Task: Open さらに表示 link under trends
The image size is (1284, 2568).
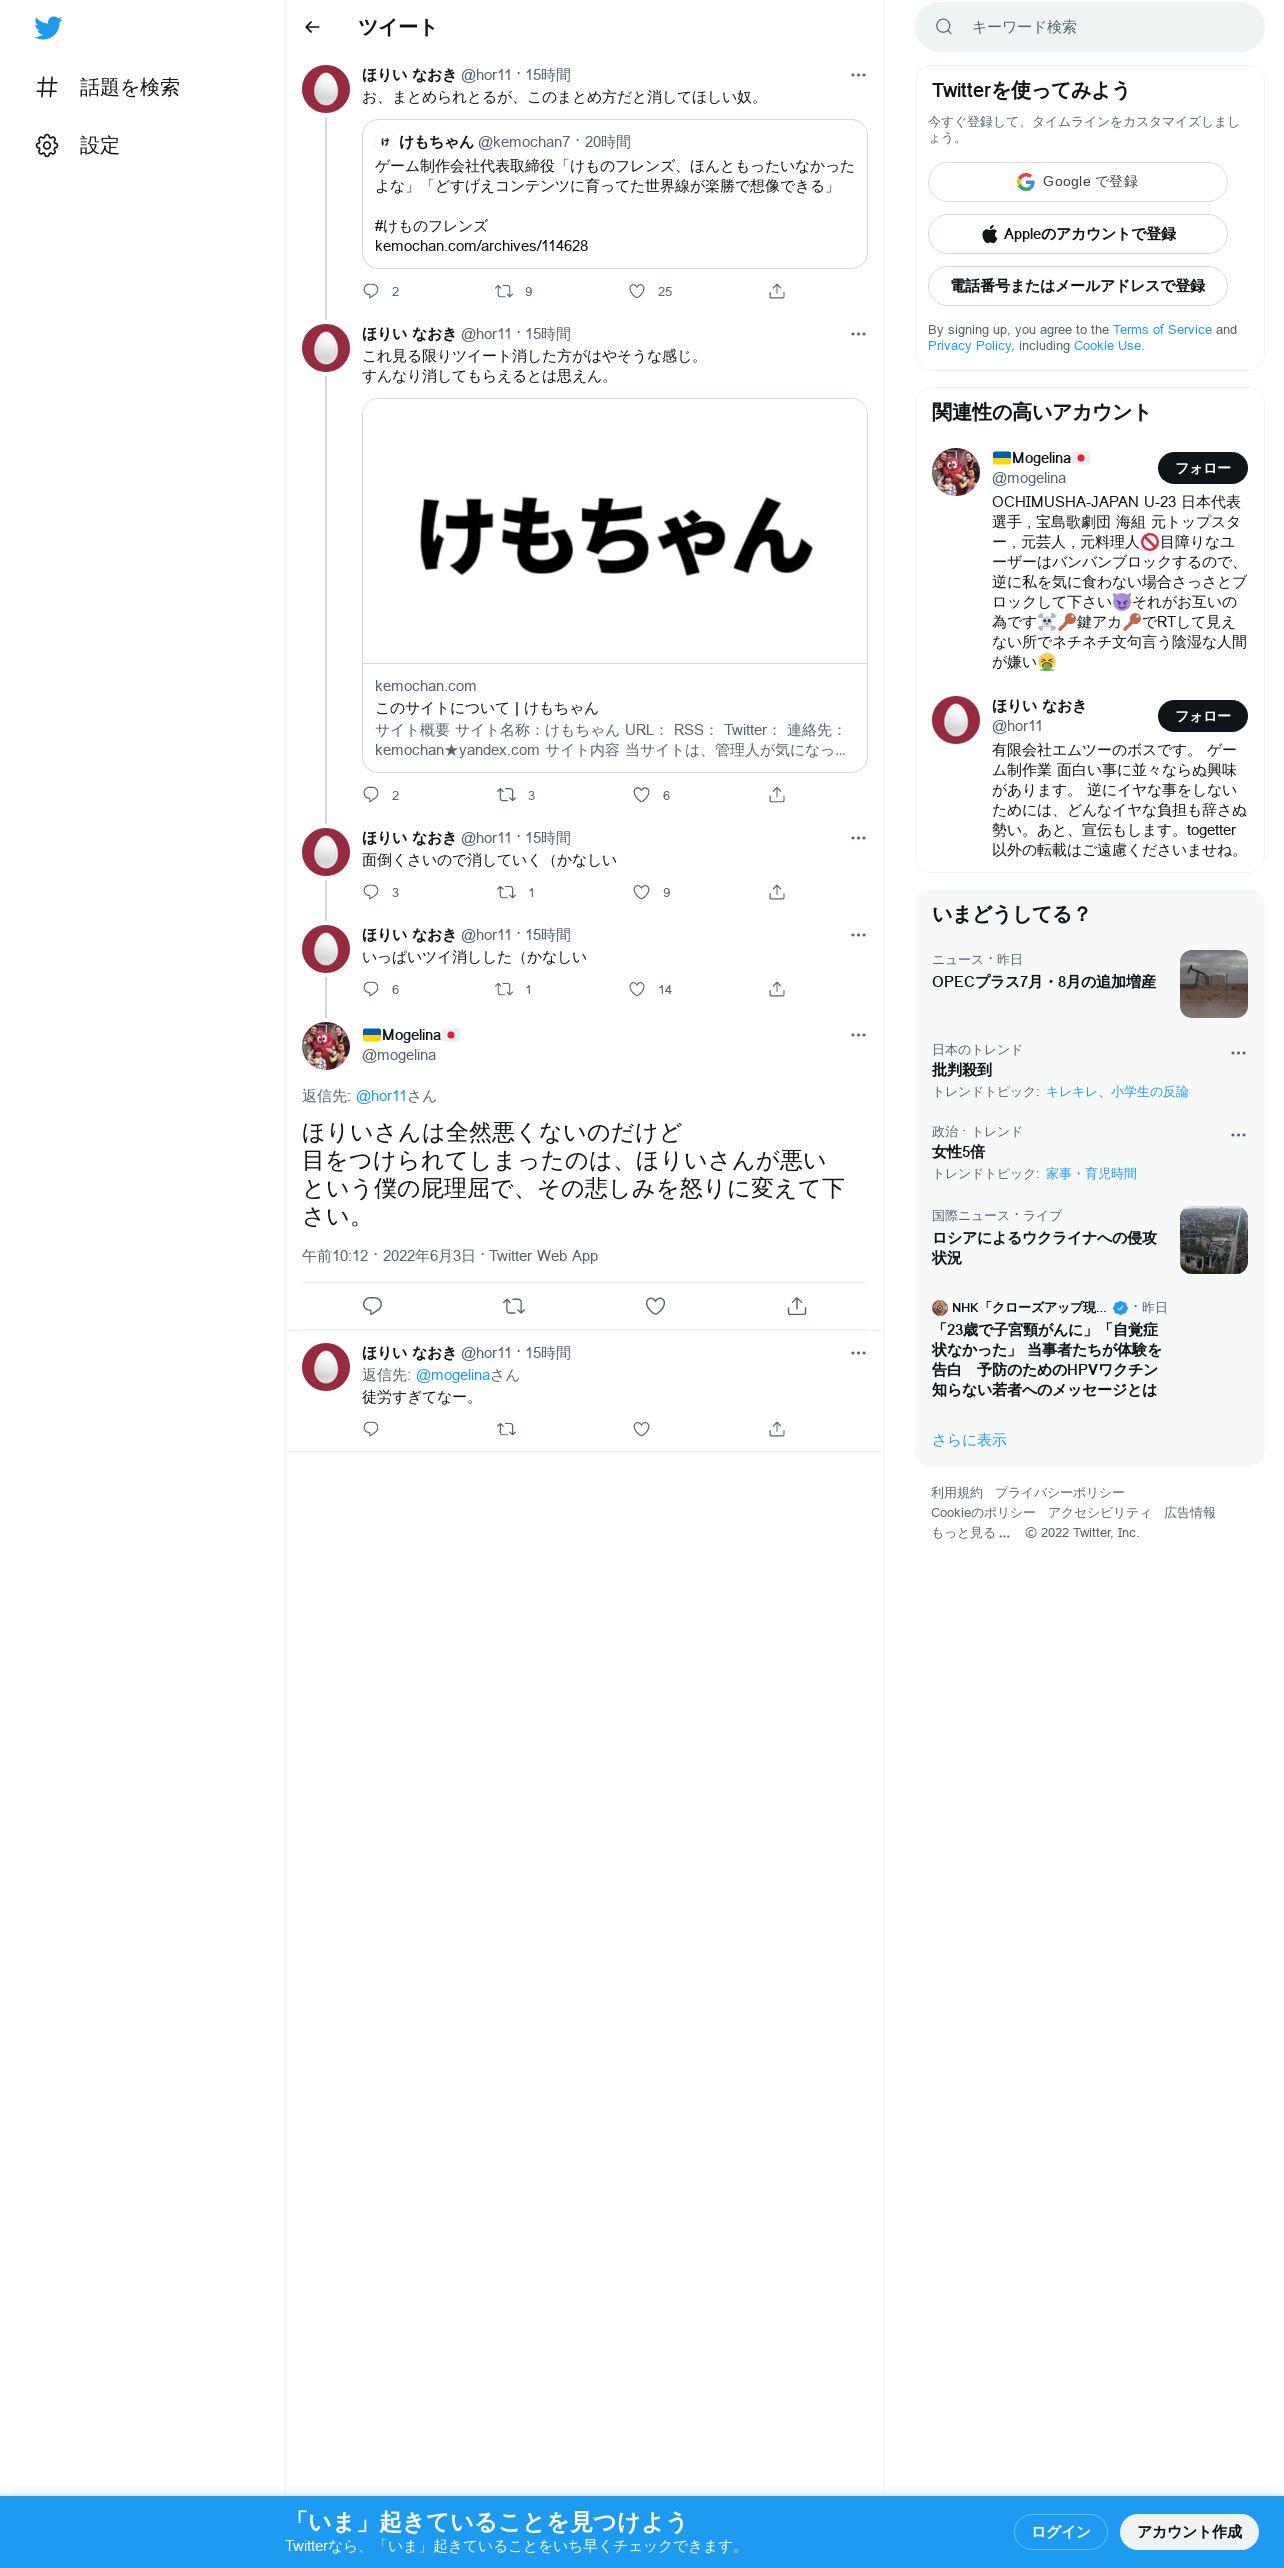Action: (969, 1440)
